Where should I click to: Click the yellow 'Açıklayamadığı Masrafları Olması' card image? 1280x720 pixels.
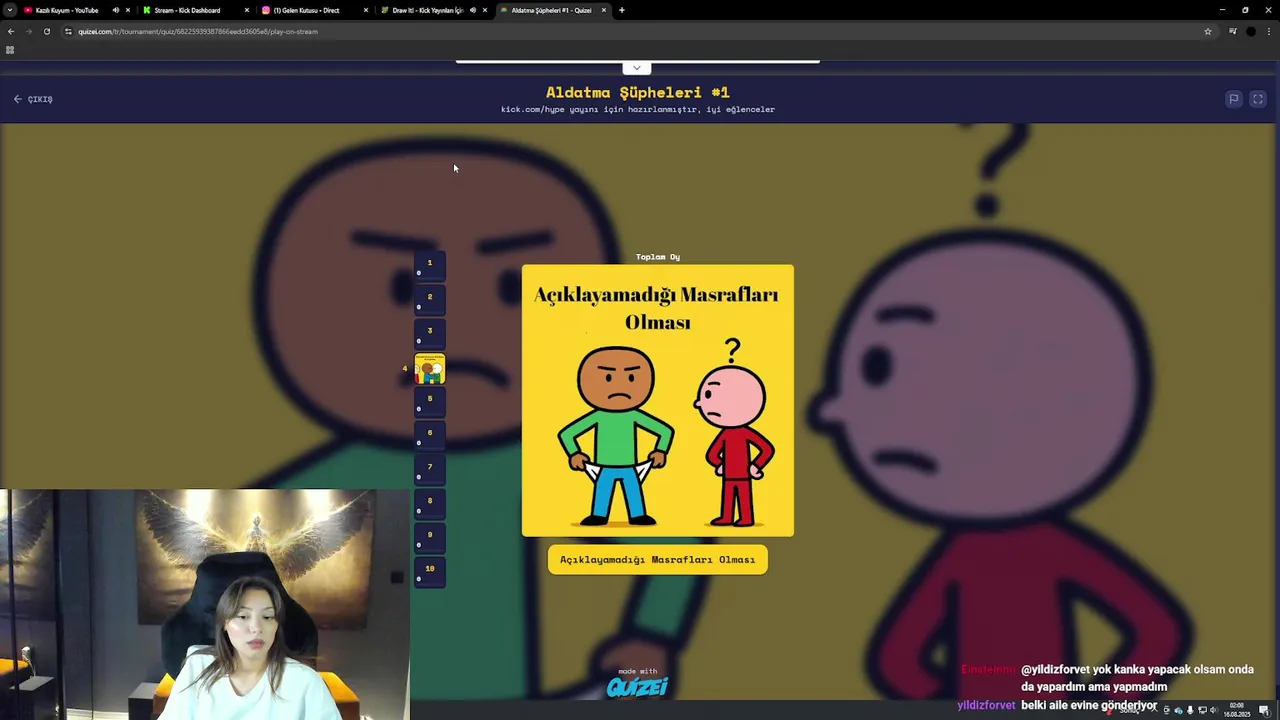658,400
